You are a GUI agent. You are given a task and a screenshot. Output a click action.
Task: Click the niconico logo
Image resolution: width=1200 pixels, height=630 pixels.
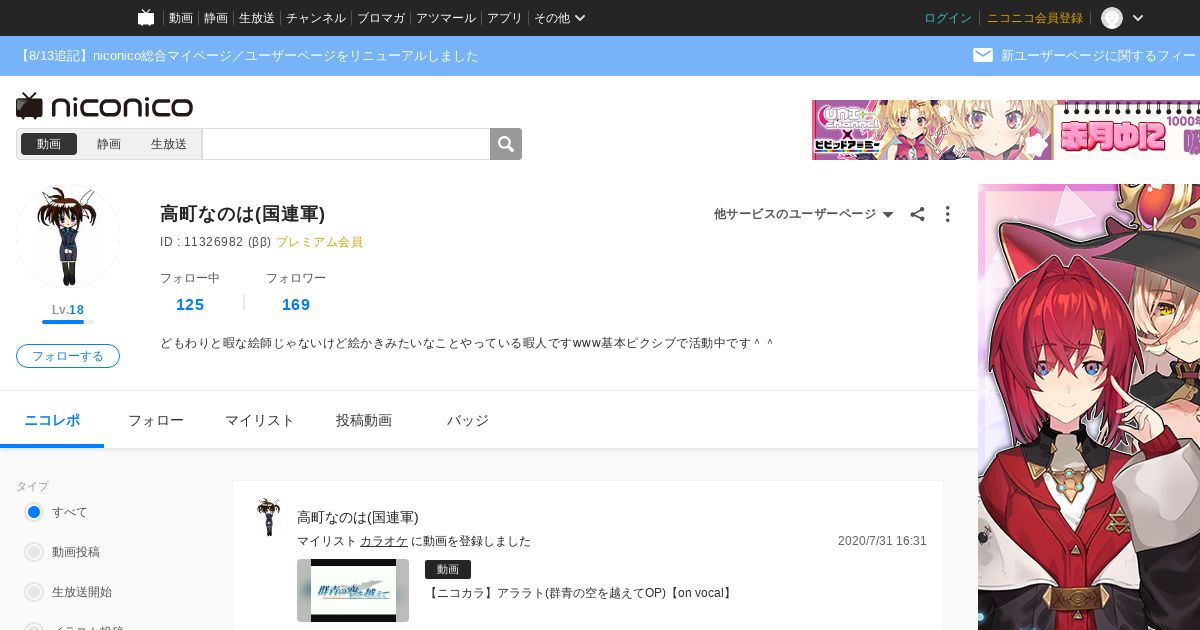pyautogui.click(x=105, y=106)
